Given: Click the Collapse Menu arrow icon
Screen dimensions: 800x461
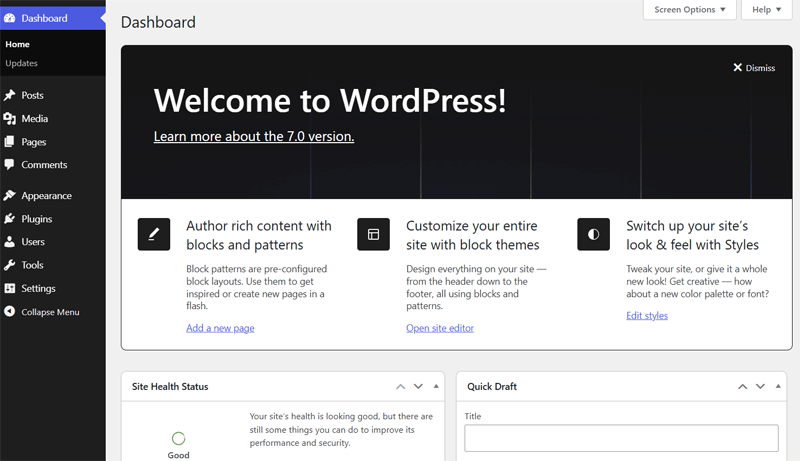Looking at the screenshot, I should [x=10, y=312].
